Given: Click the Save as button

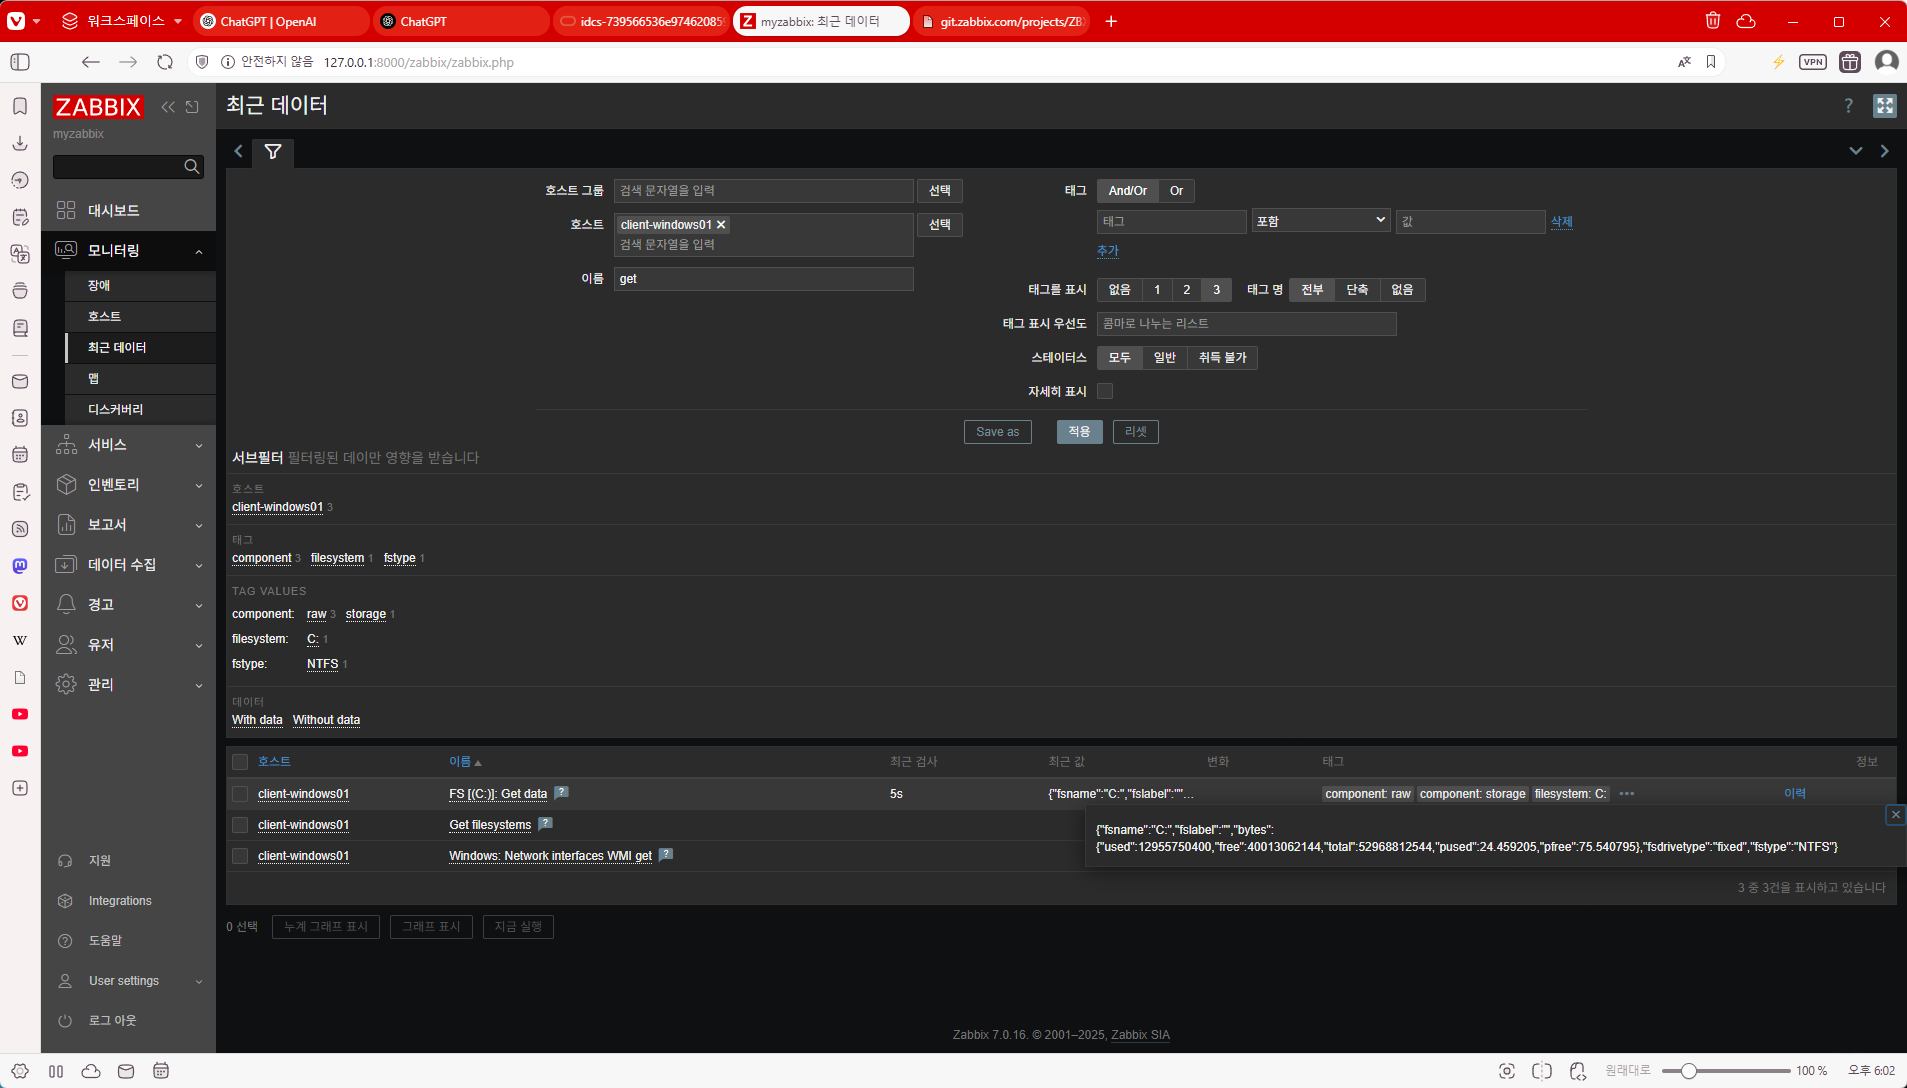Looking at the screenshot, I should 997,432.
